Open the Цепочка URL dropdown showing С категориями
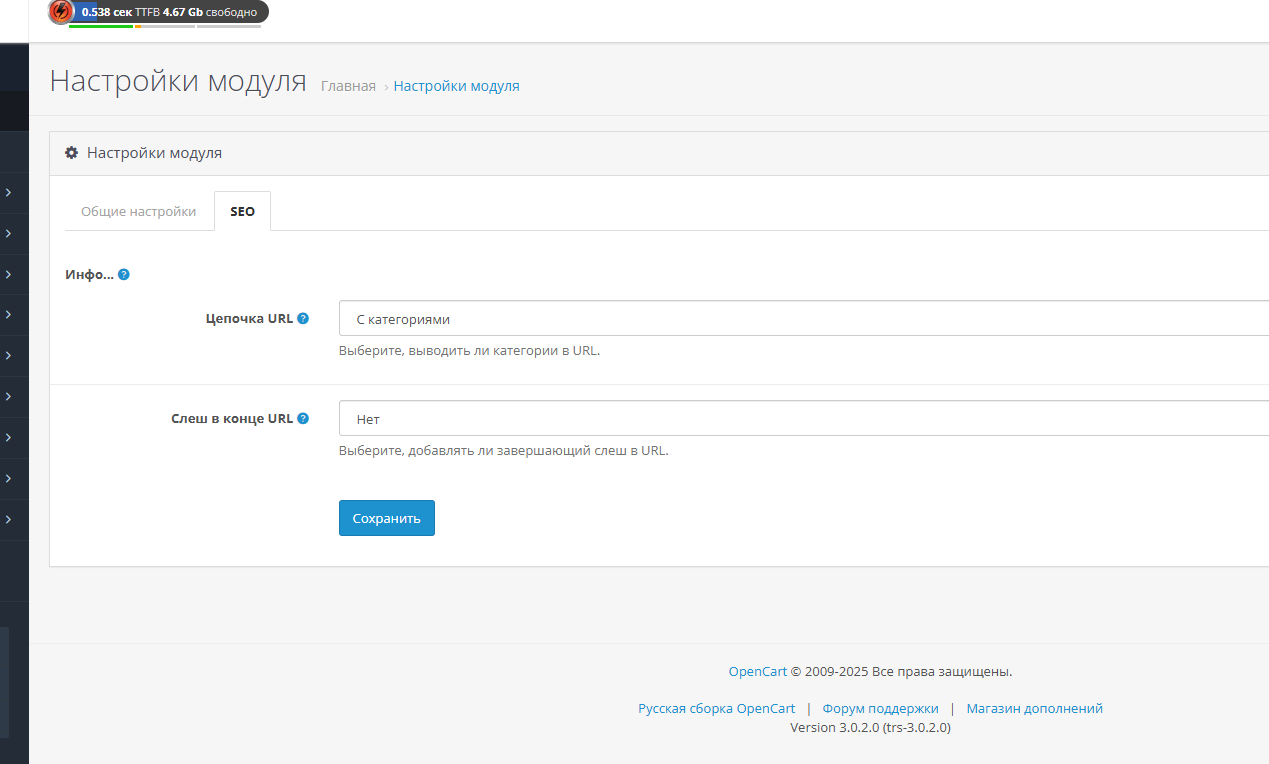 (804, 319)
